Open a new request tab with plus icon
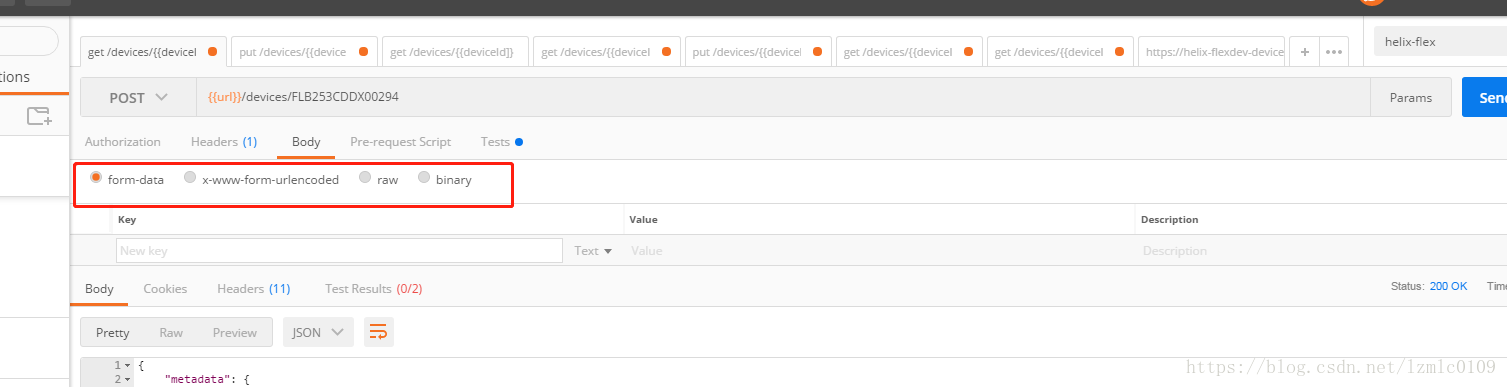This screenshot has height=387, width=1507. (x=1304, y=52)
